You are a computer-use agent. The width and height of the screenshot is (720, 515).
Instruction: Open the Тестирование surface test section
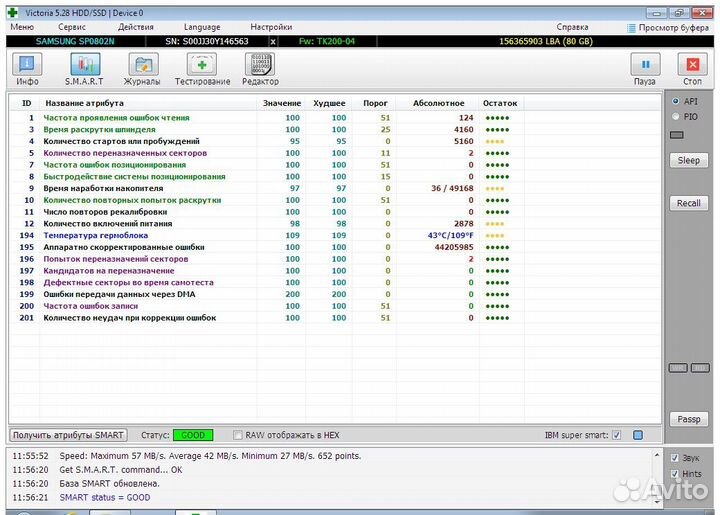[202, 67]
